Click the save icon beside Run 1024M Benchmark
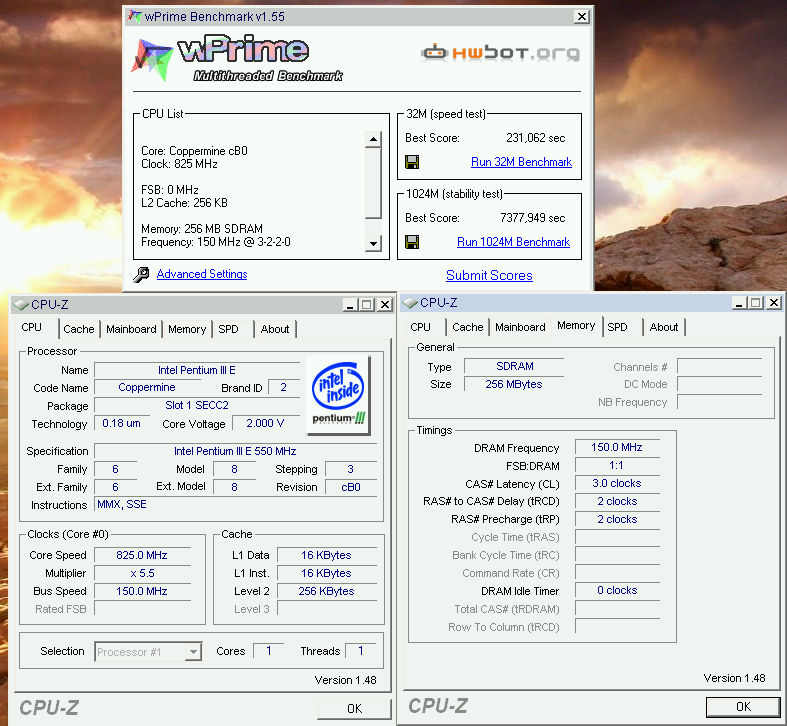 [x=412, y=242]
